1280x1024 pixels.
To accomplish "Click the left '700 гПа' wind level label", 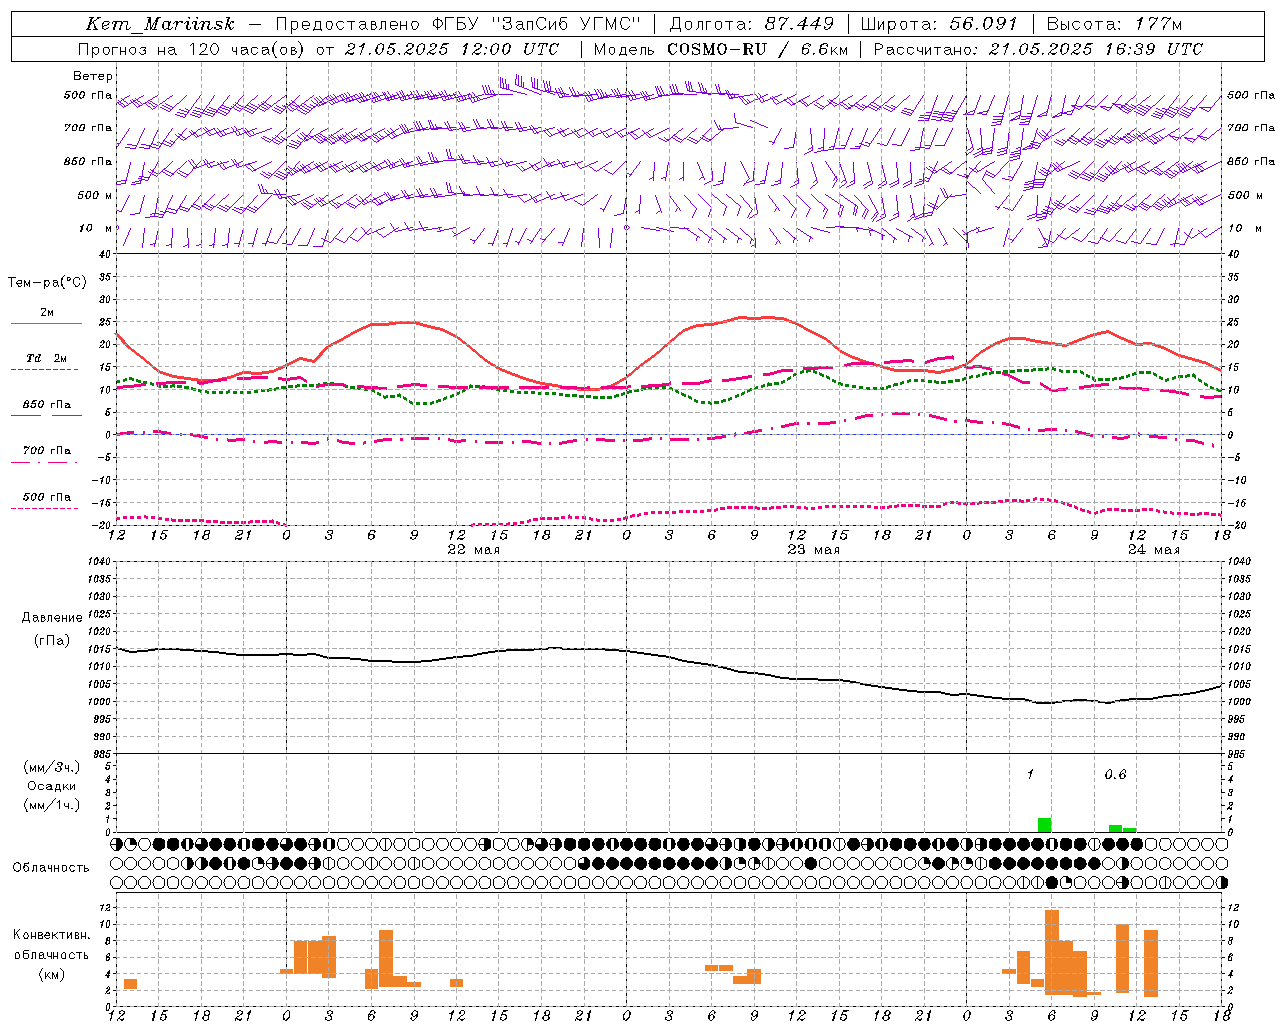I will pos(88,128).
